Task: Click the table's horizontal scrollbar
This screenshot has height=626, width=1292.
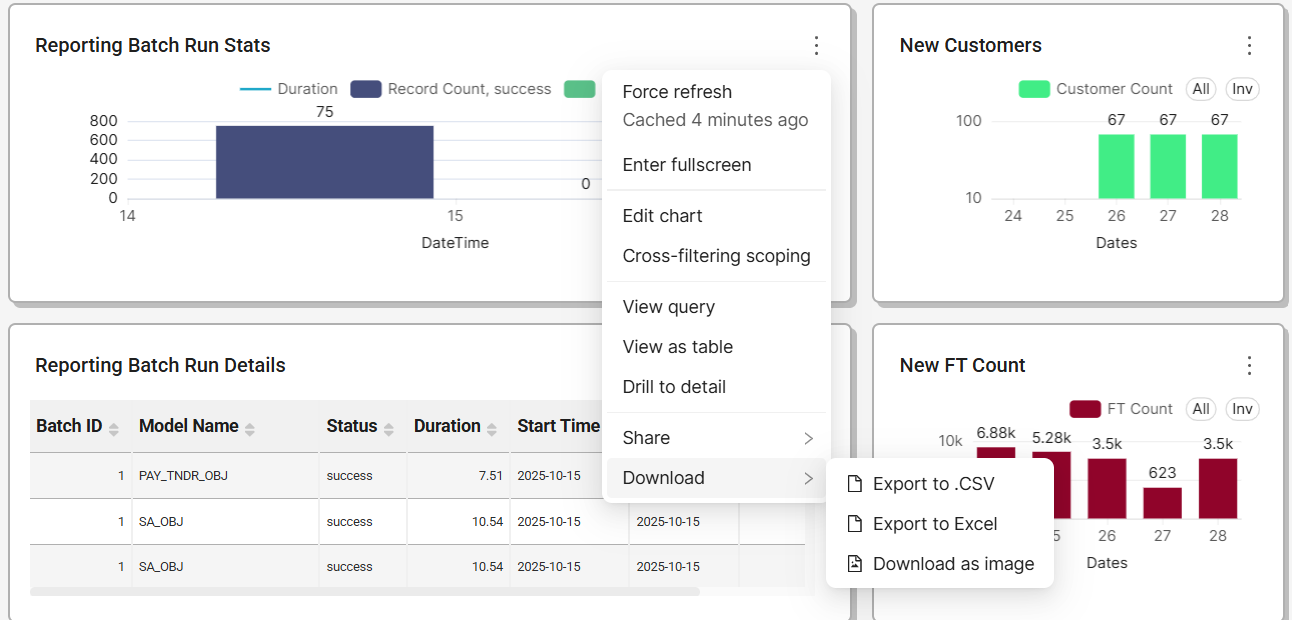Action: pos(365,592)
